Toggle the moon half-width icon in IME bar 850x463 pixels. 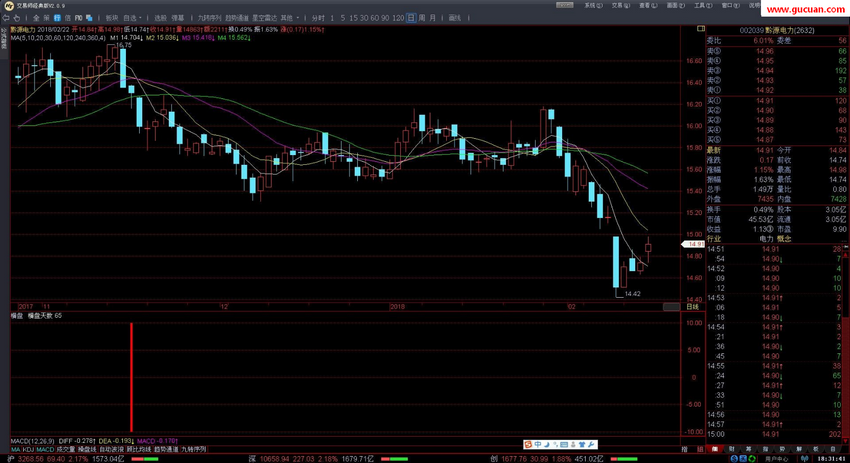point(546,445)
